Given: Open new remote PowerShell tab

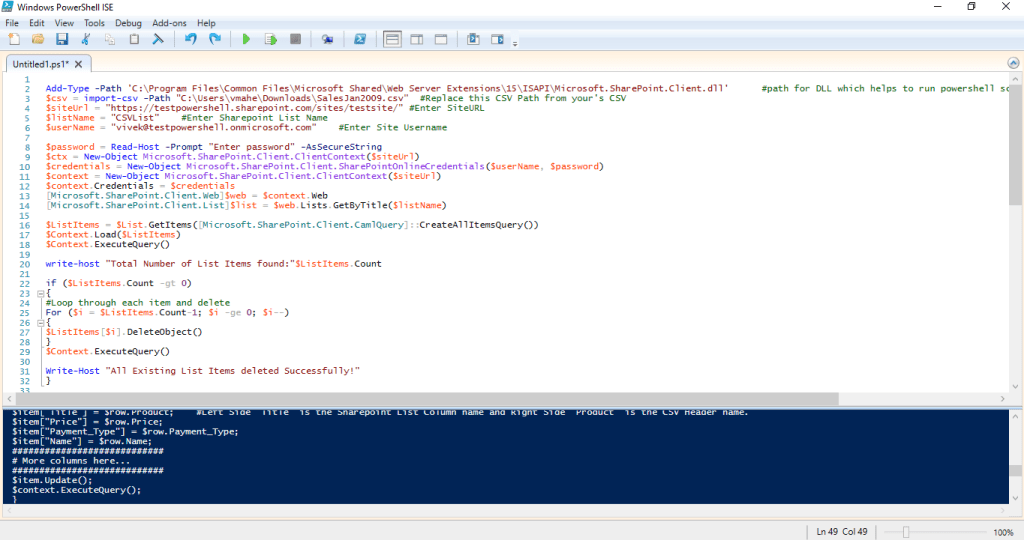Looking at the screenshot, I should click(x=327, y=39).
